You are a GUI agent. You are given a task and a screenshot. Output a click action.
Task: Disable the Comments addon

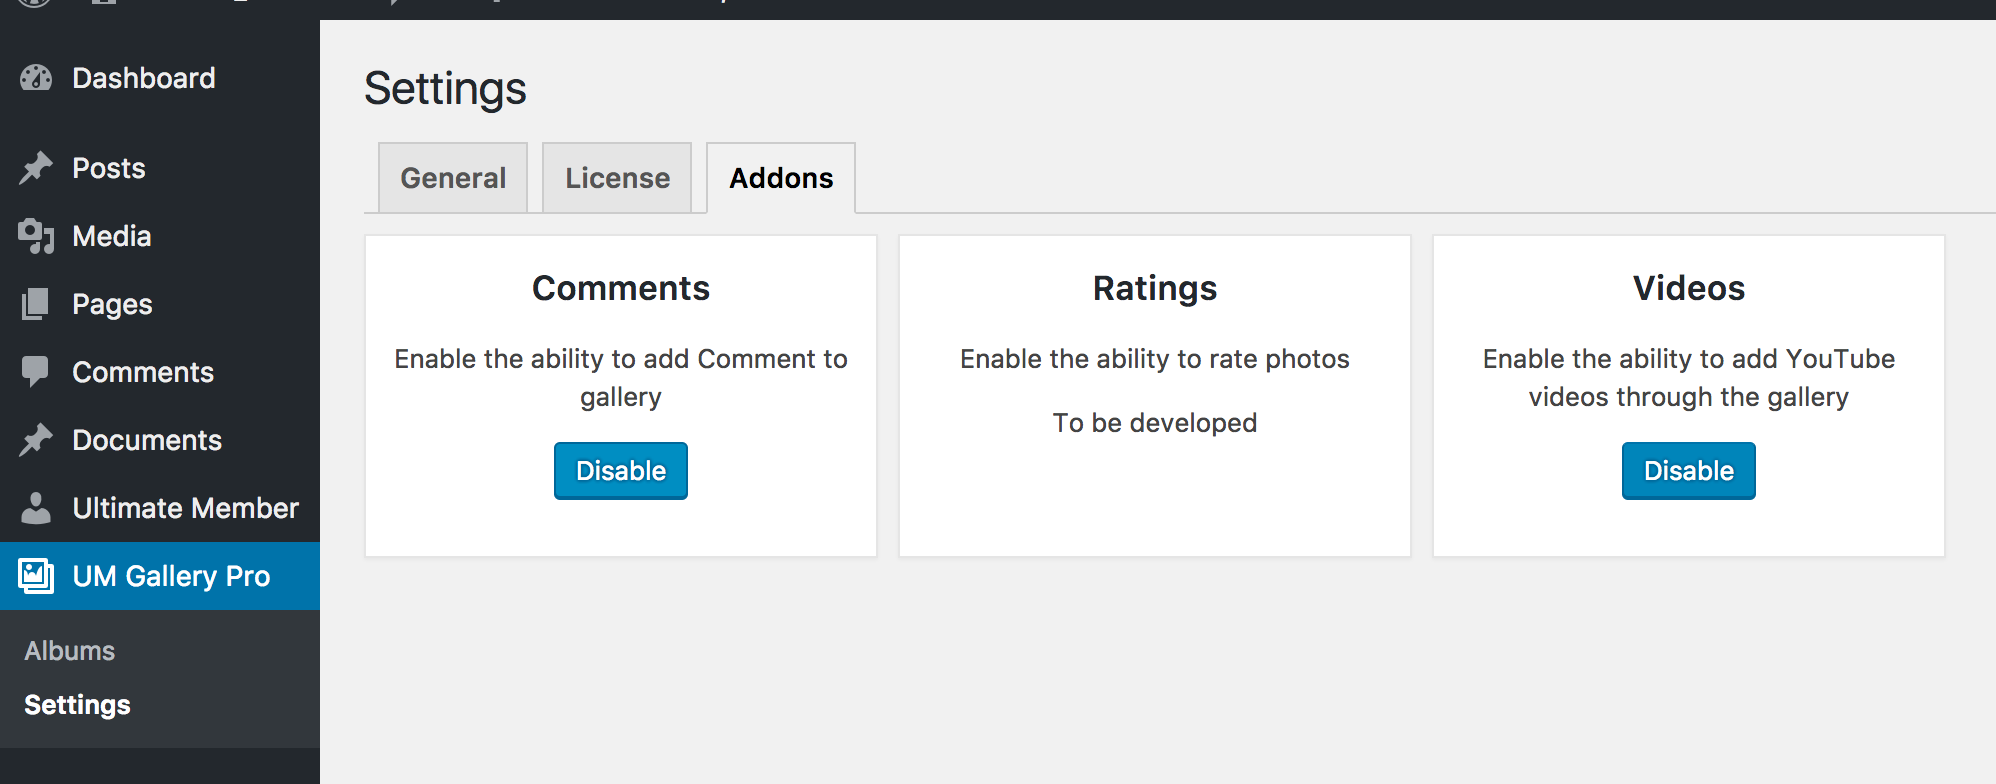[621, 471]
